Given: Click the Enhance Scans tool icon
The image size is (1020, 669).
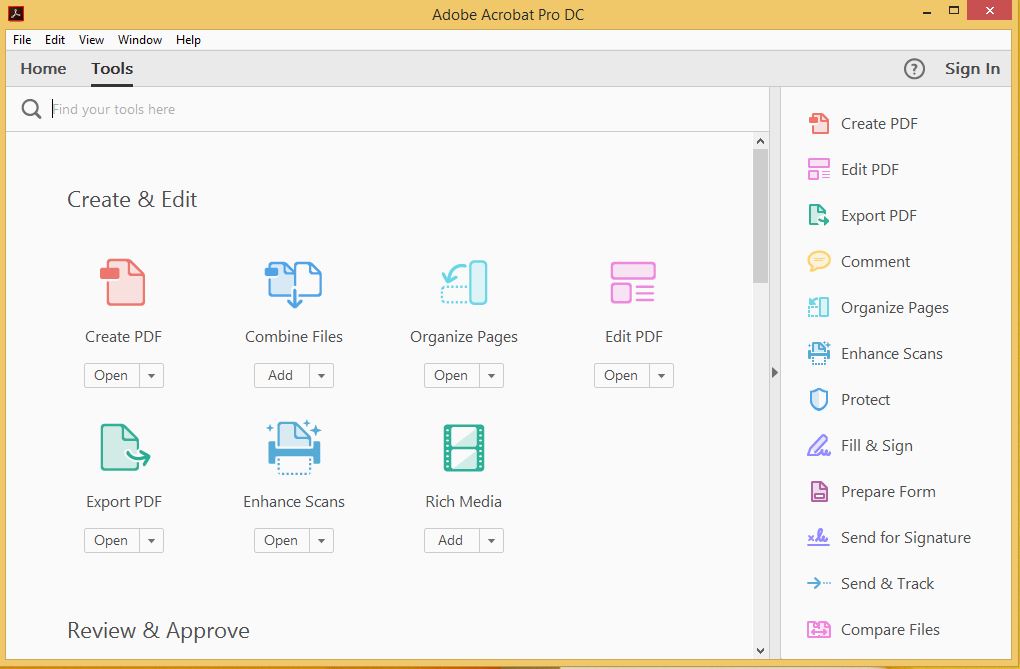Looking at the screenshot, I should [293, 448].
